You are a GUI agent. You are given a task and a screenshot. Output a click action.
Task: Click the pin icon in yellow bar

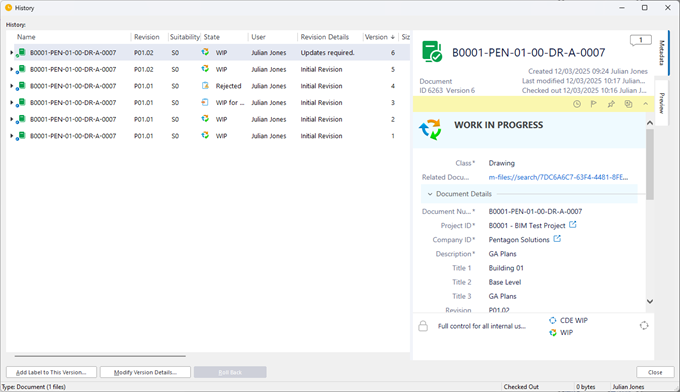[x=611, y=104]
